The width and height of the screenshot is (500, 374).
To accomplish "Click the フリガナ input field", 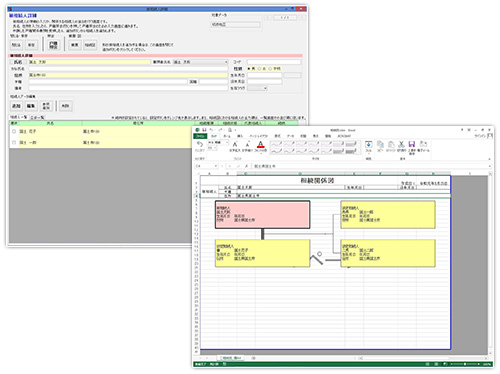I will tap(128, 69).
